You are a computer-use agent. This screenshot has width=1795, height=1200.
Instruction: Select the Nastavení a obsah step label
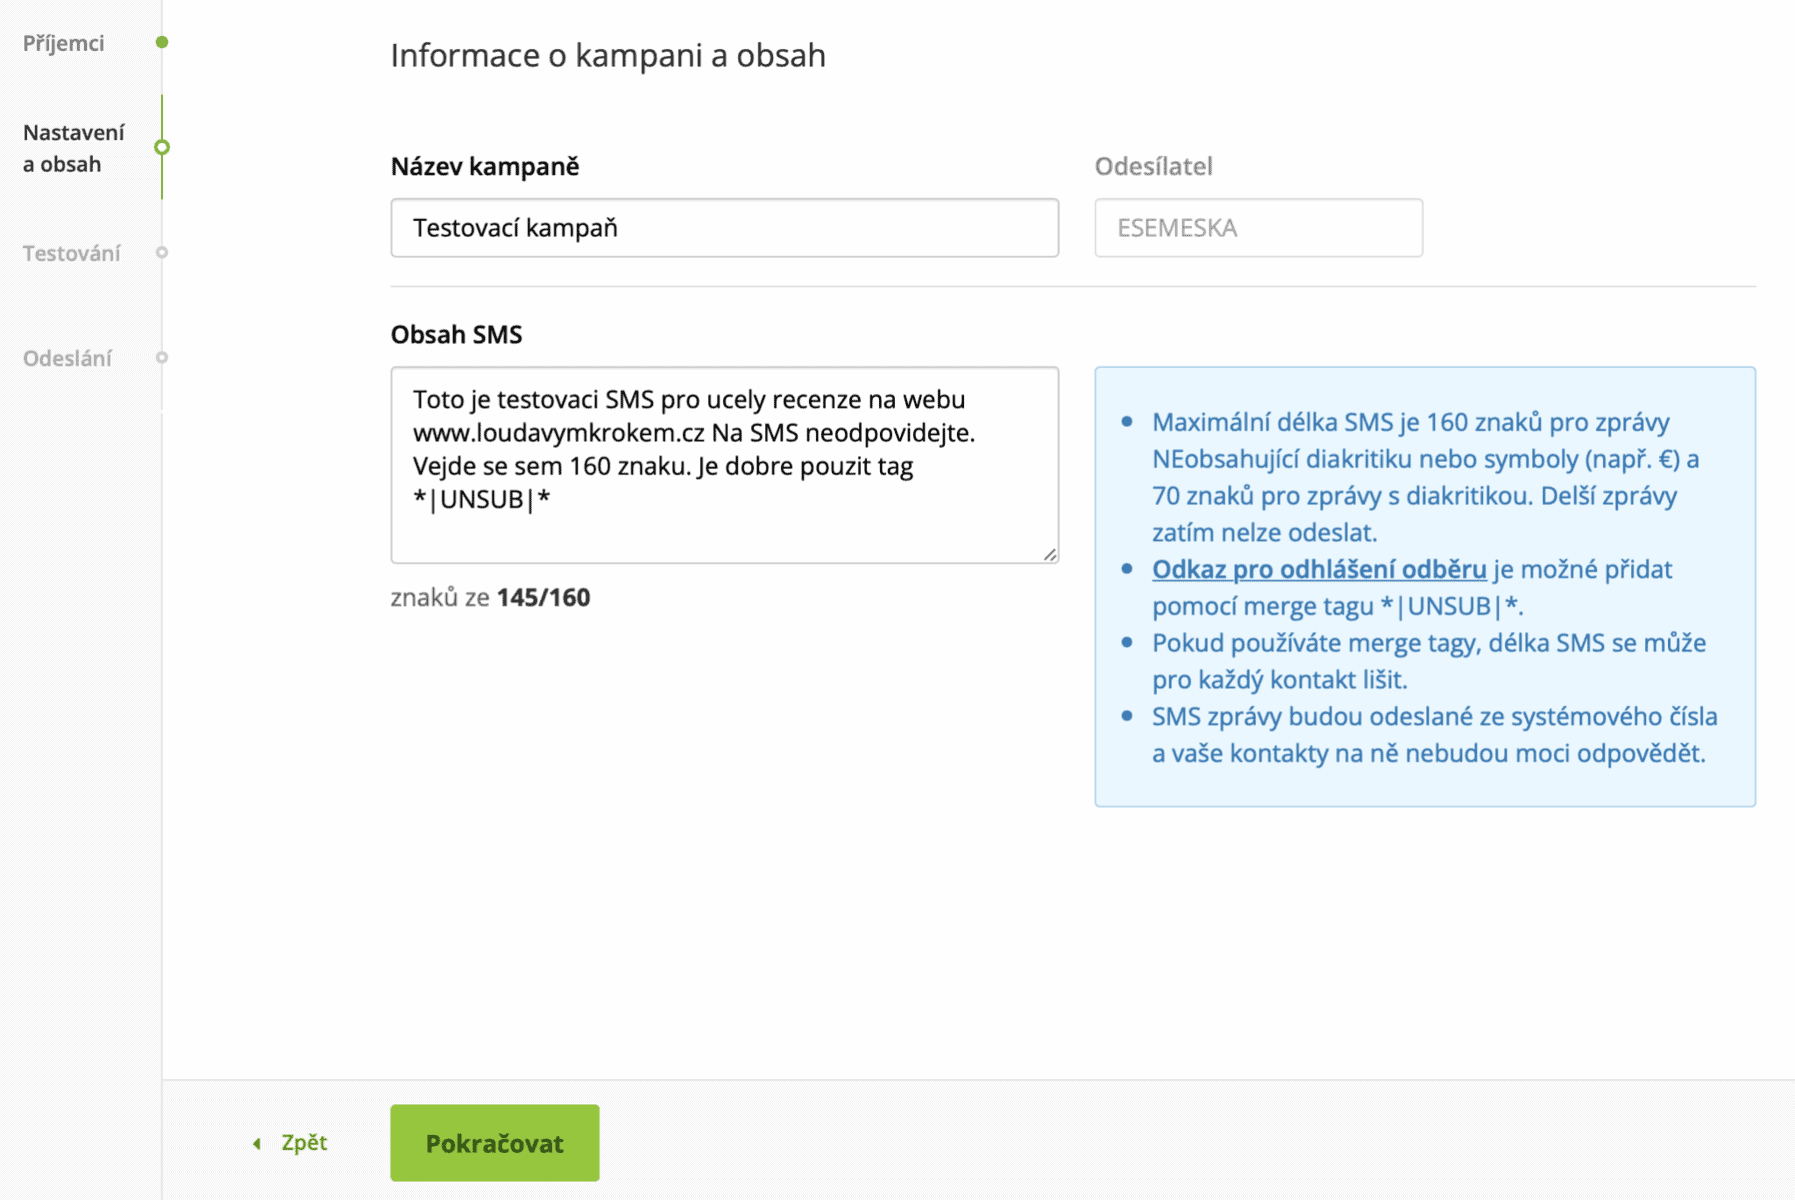point(73,148)
